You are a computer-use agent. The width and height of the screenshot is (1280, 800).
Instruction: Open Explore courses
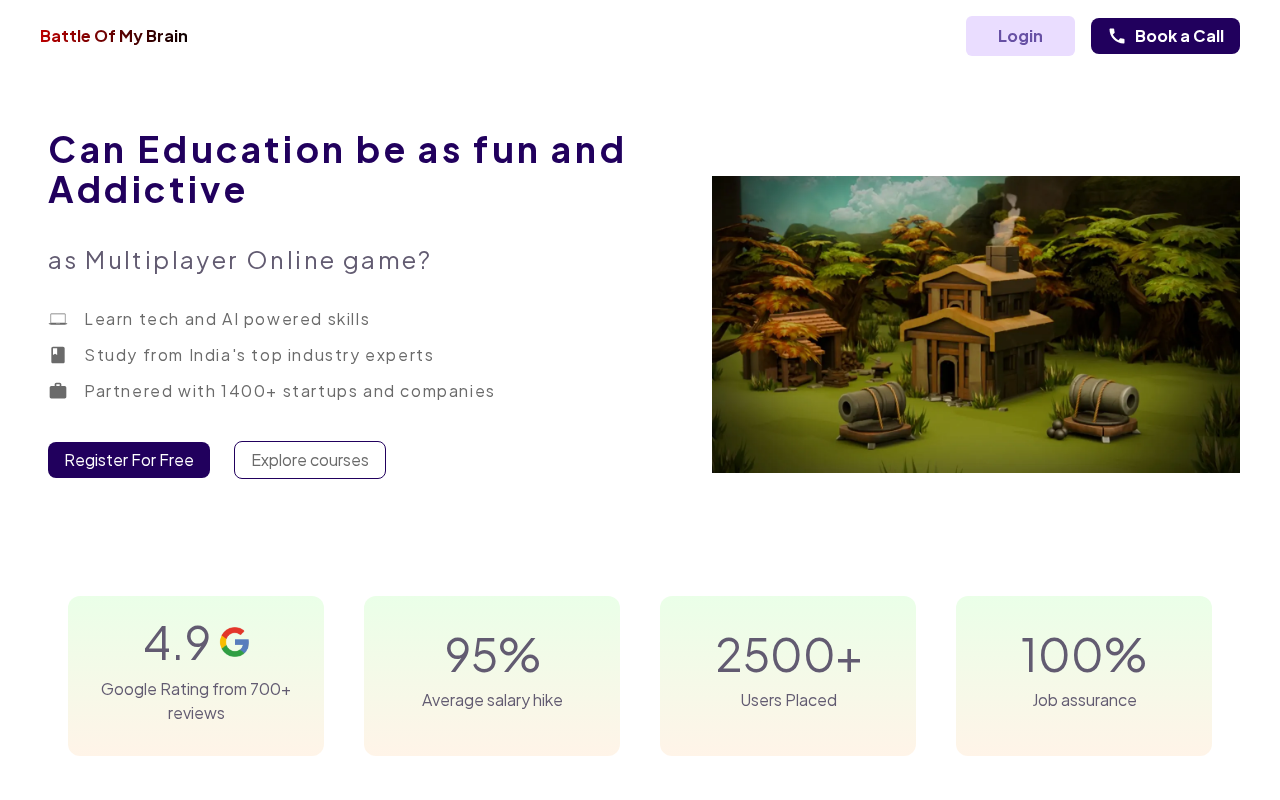310,460
